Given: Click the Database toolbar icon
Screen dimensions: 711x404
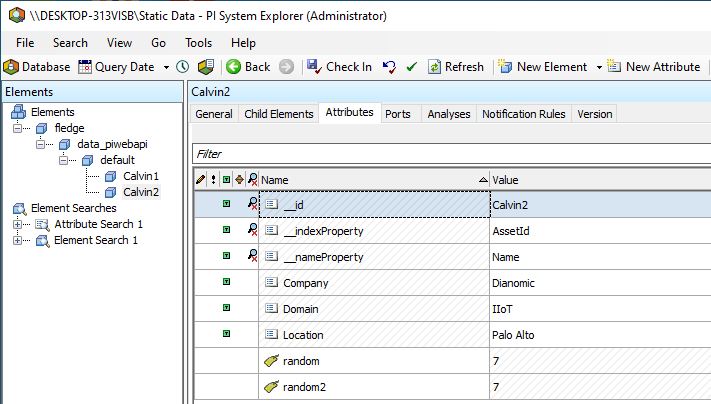Looking at the screenshot, I should tap(12, 67).
